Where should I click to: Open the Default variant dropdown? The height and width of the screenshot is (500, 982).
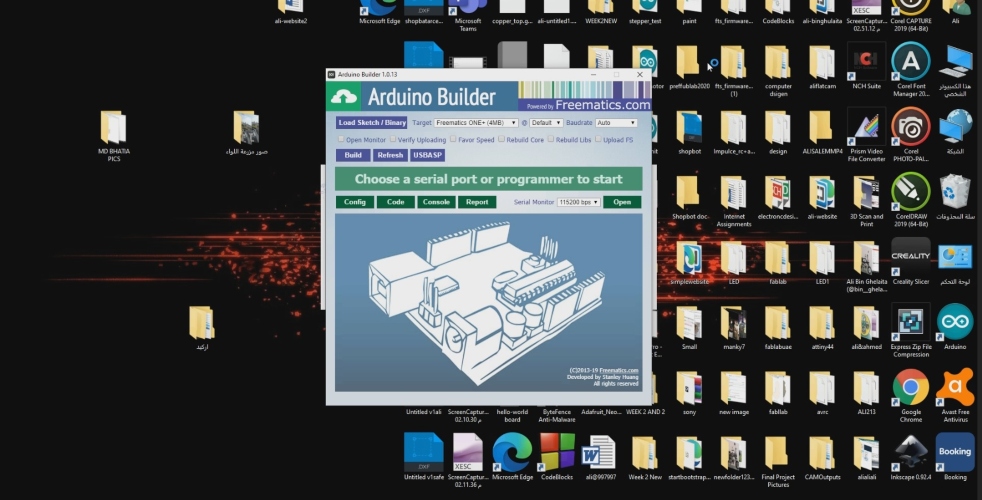coord(546,123)
